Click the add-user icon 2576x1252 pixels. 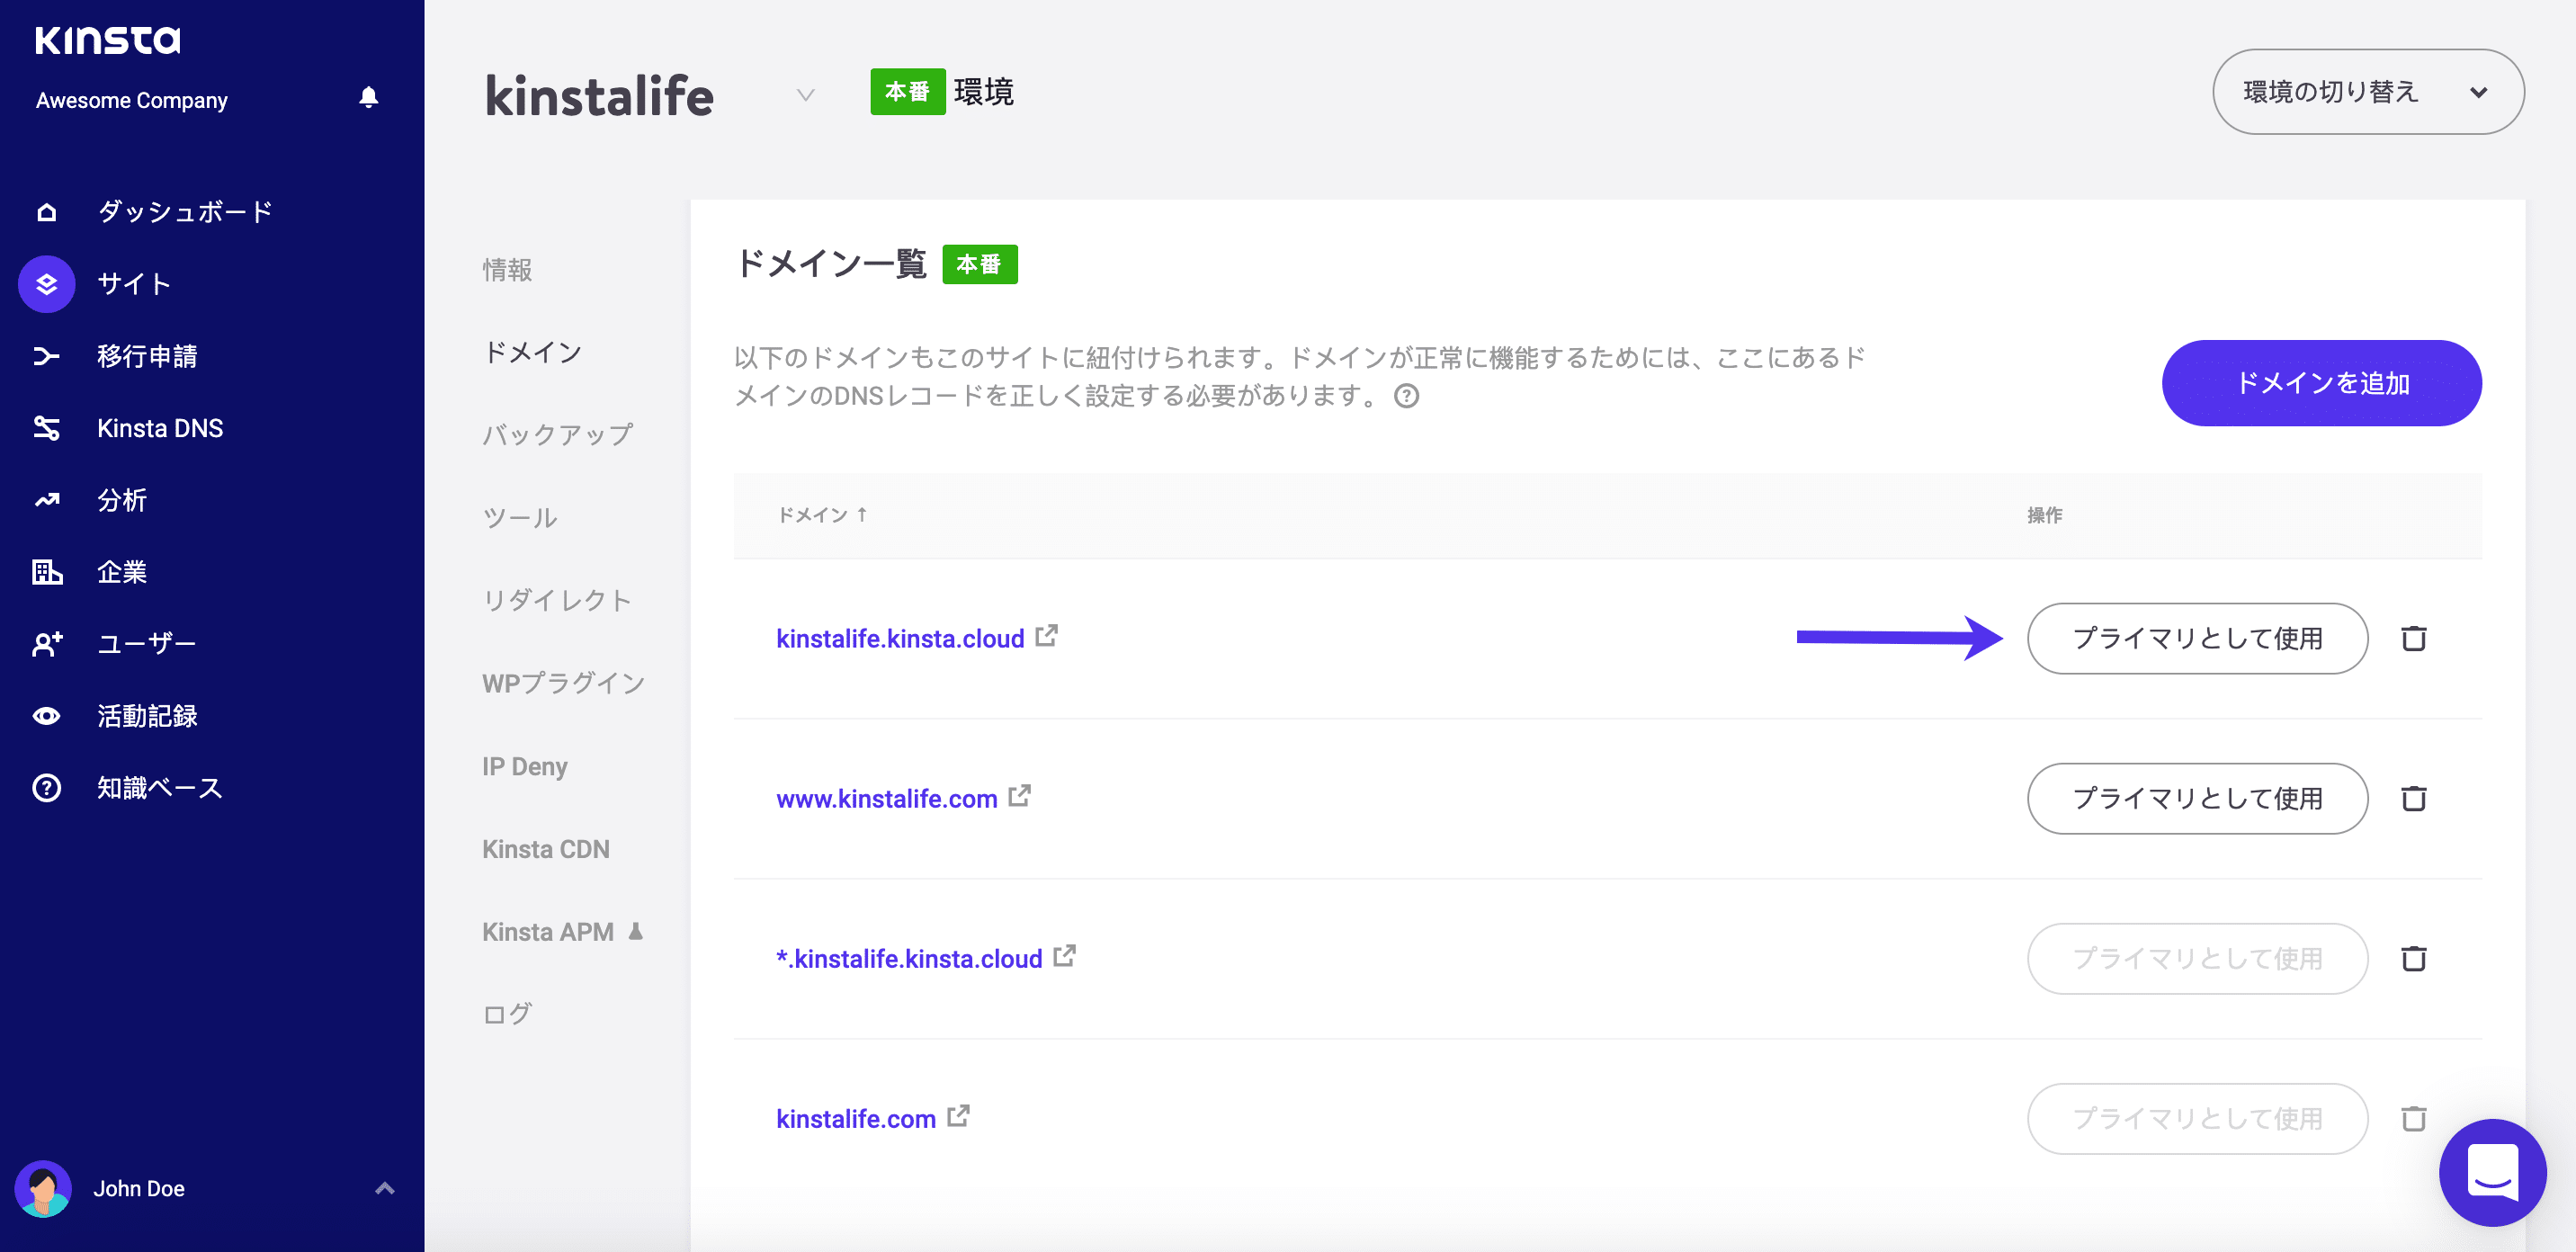[46, 644]
